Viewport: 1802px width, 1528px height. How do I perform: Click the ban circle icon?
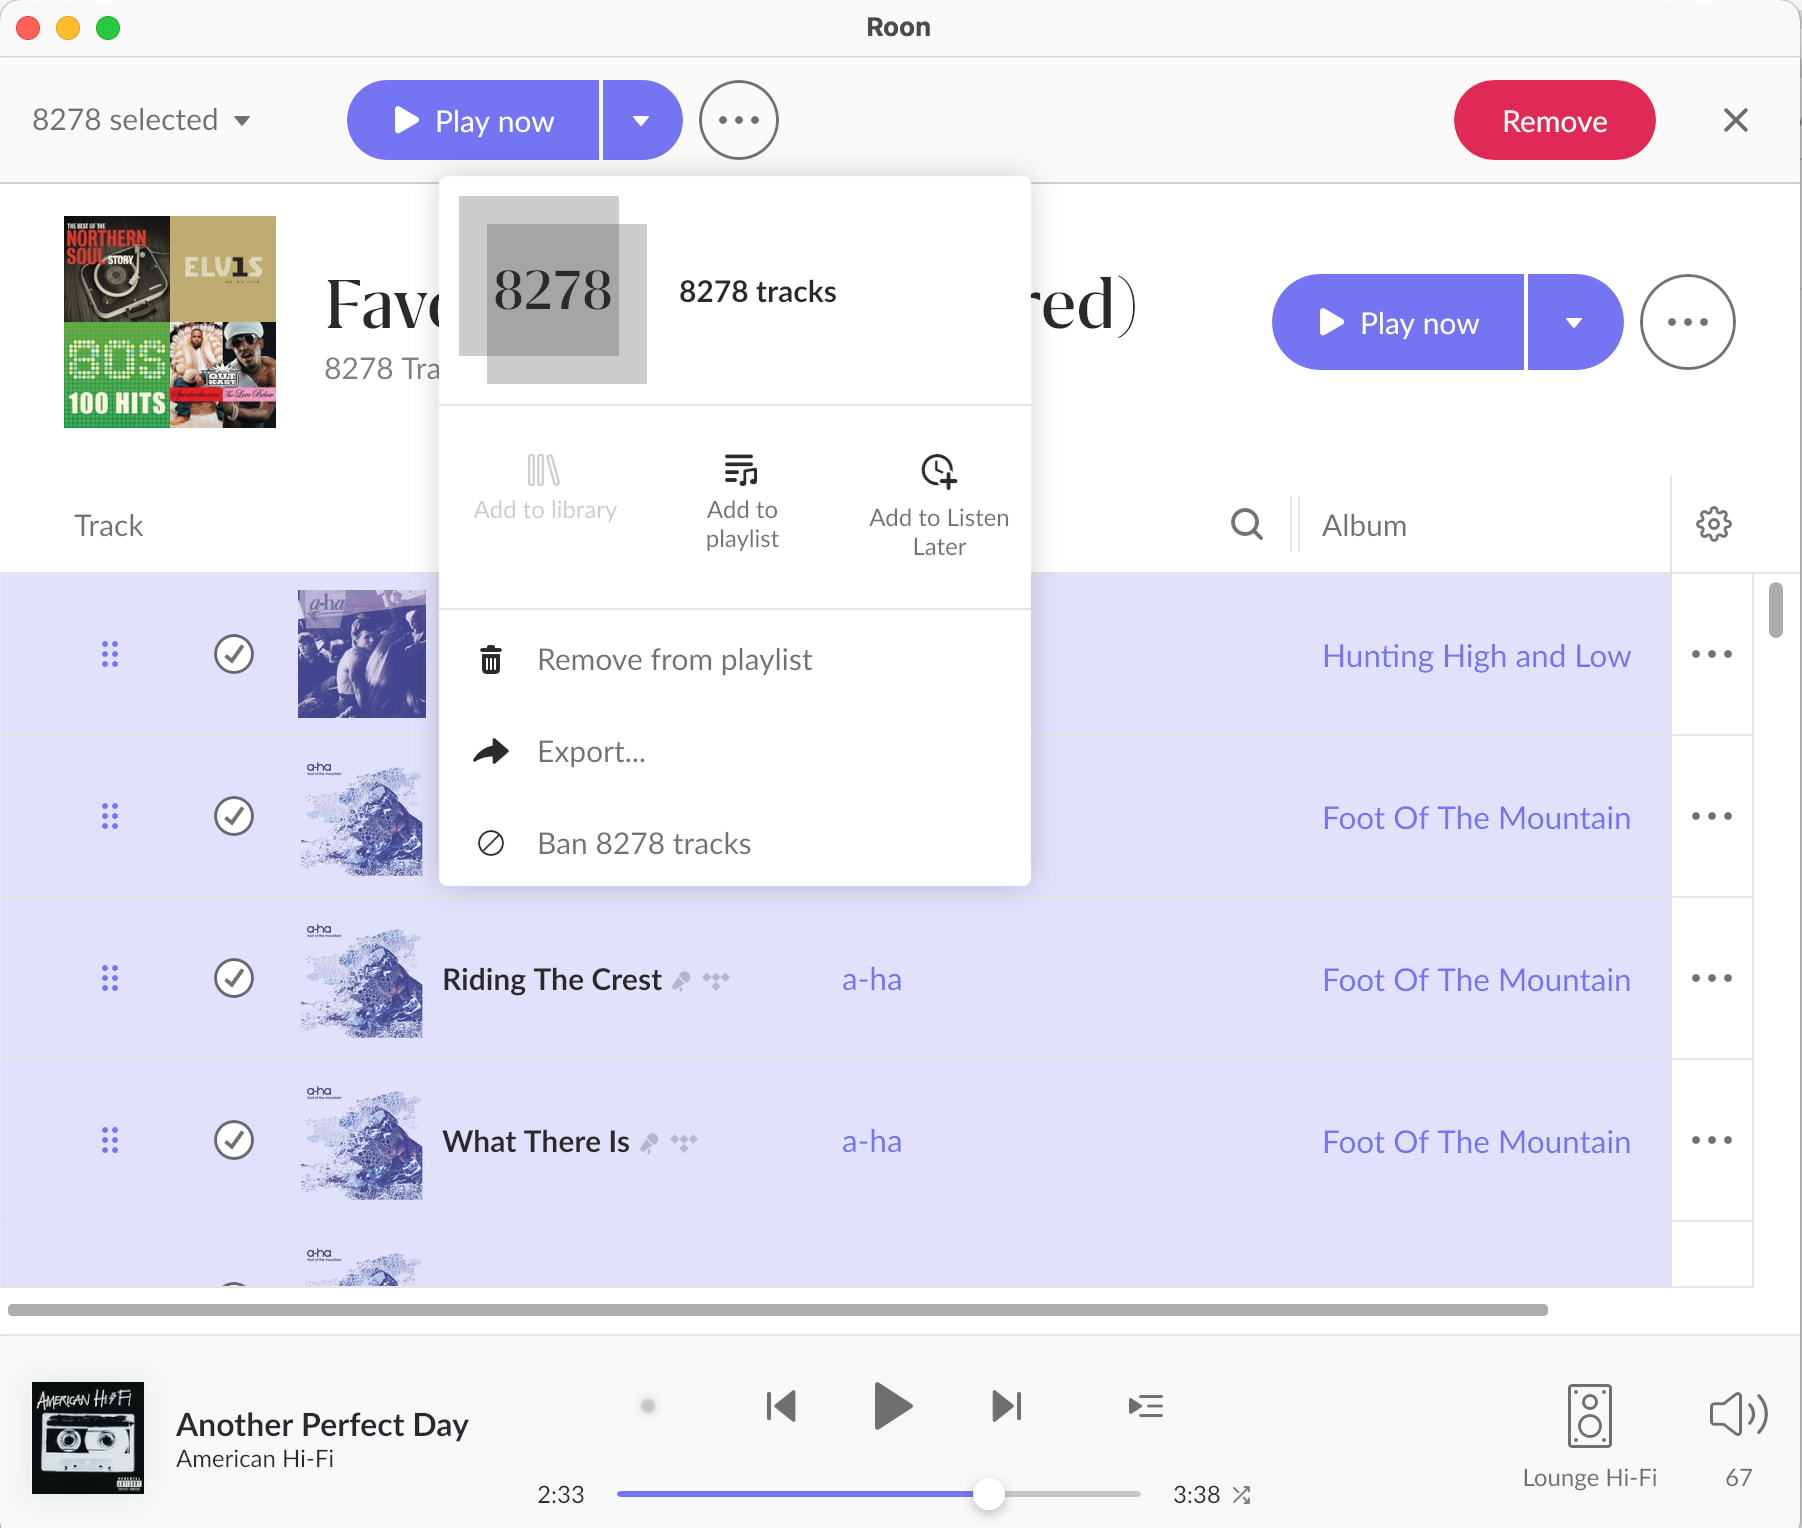[x=491, y=843]
